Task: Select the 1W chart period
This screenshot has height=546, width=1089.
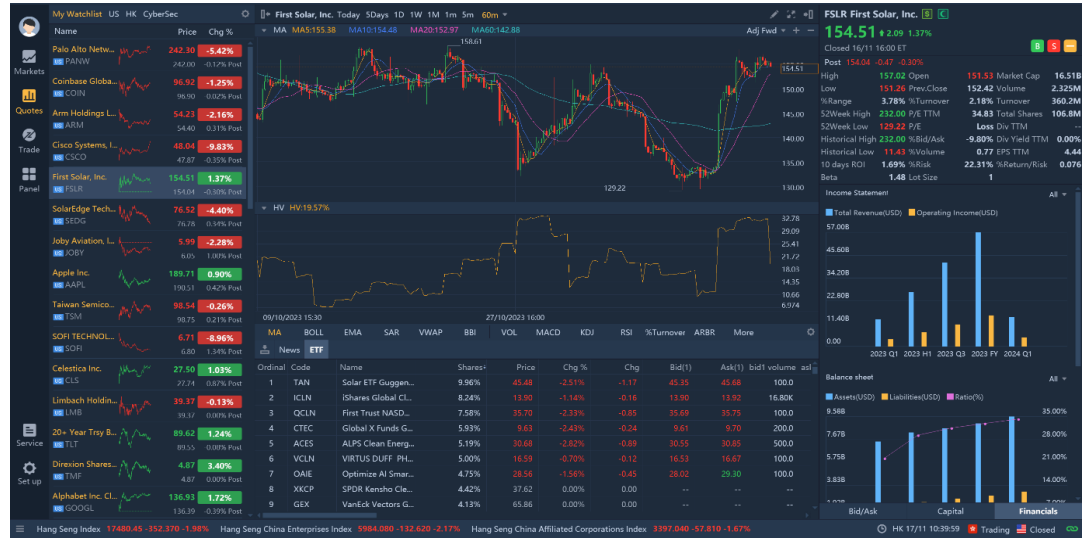Action: point(415,15)
